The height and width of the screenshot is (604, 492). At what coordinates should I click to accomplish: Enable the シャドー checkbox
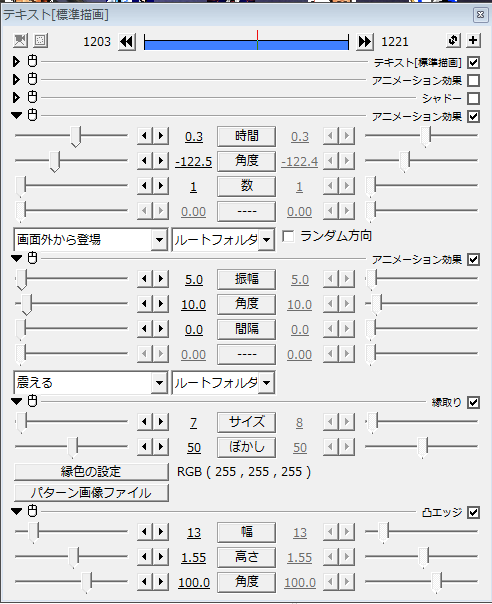point(474,98)
